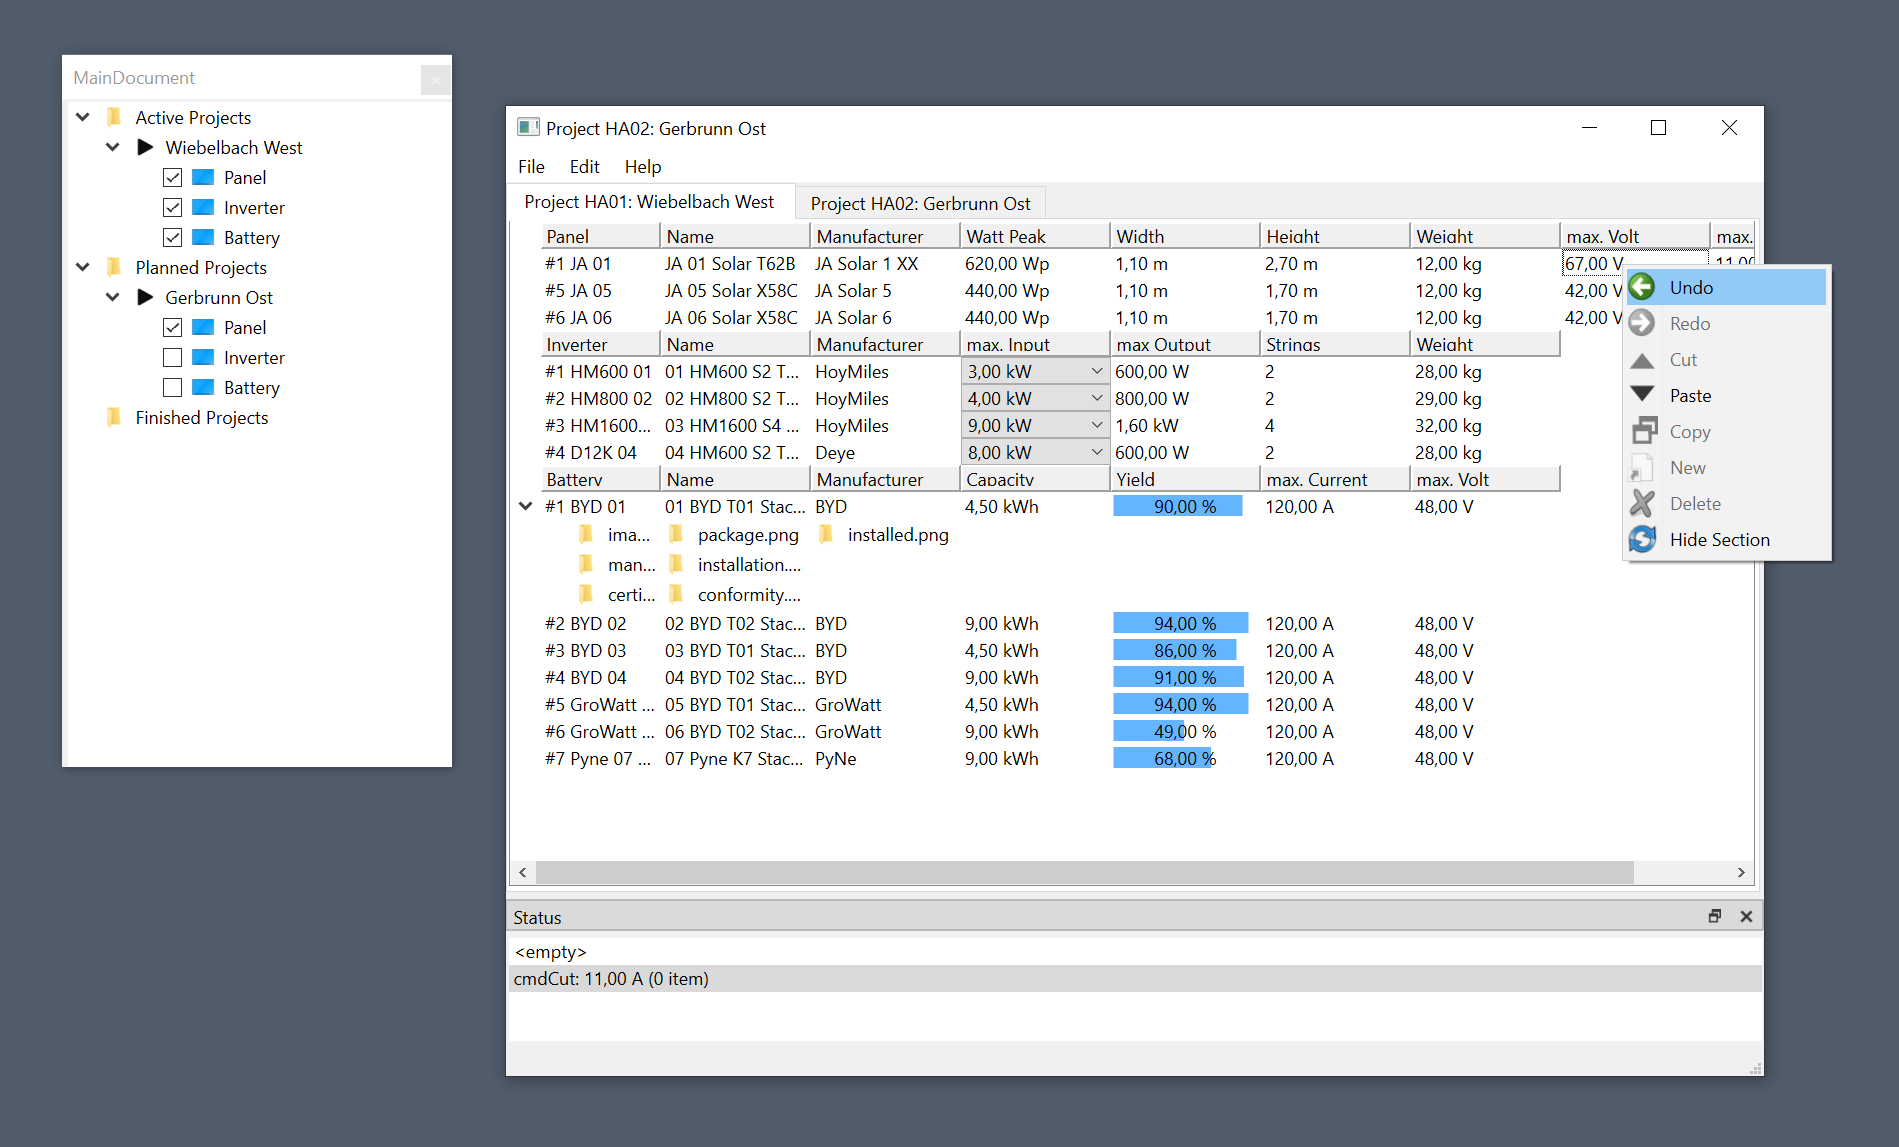Click the Copy icon in context menu
Image resolution: width=1899 pixels, height=1147 pixels.
(x=1642, y=432)
